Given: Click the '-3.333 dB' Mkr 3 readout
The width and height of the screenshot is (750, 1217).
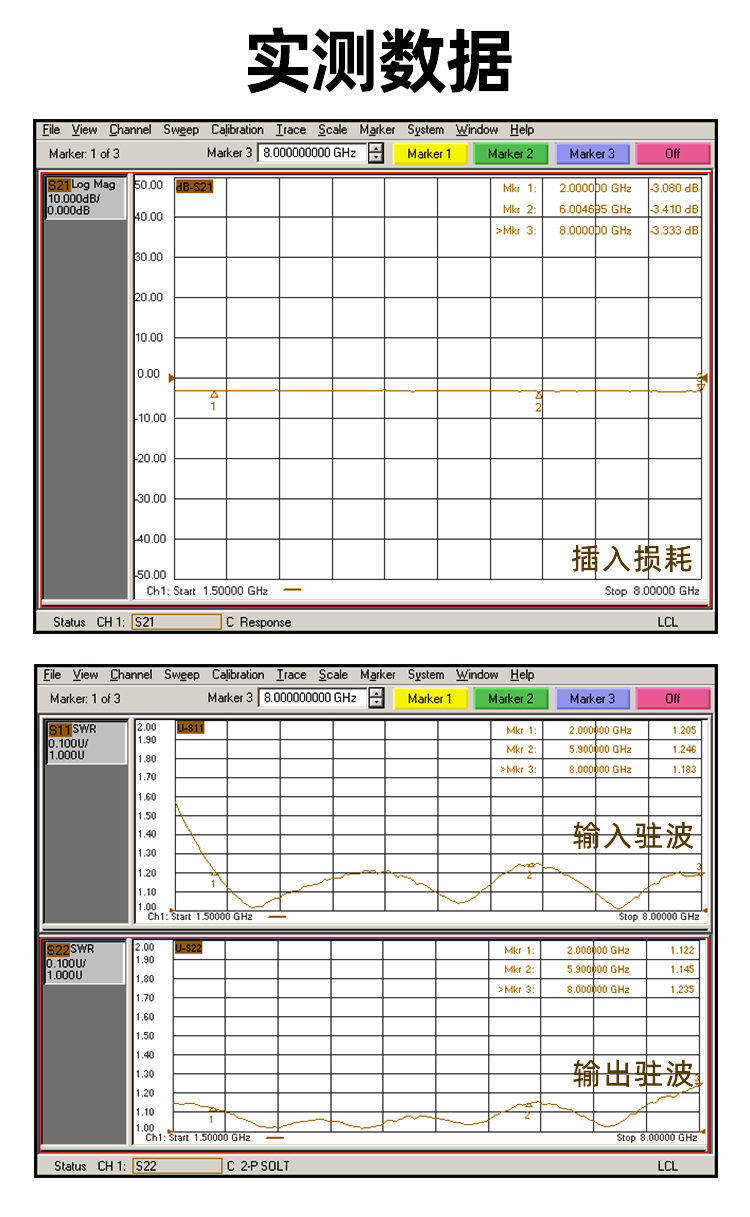Looking at the screenshot, I should click(674, 230).
